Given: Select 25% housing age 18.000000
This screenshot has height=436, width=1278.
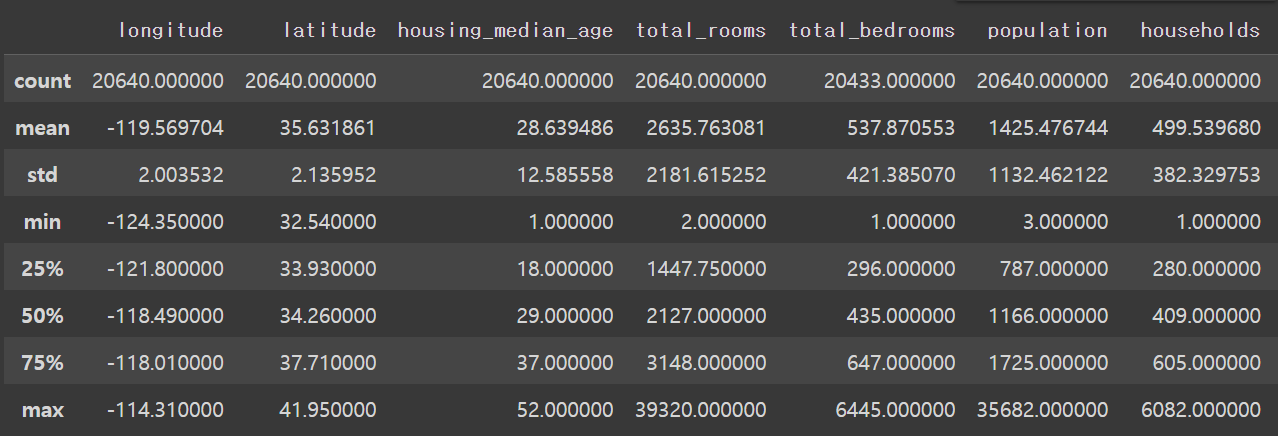Looking at the screenshot, I should pos(564,269).
